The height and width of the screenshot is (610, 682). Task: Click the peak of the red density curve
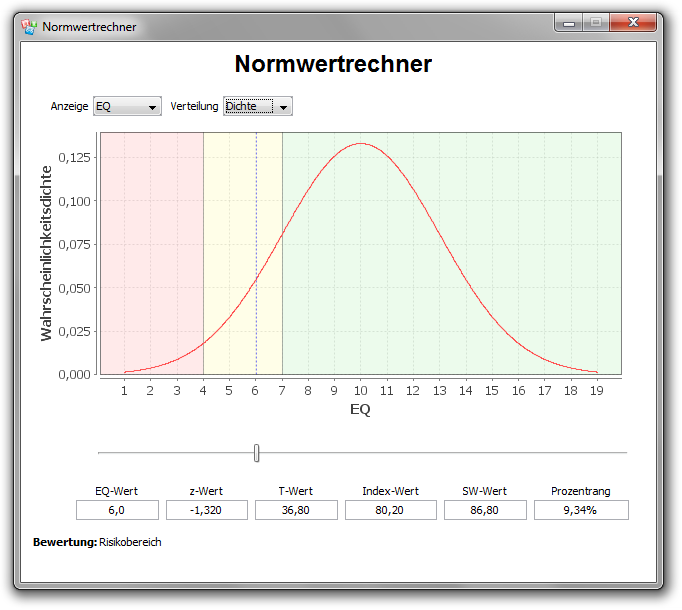tap(361, 144)
